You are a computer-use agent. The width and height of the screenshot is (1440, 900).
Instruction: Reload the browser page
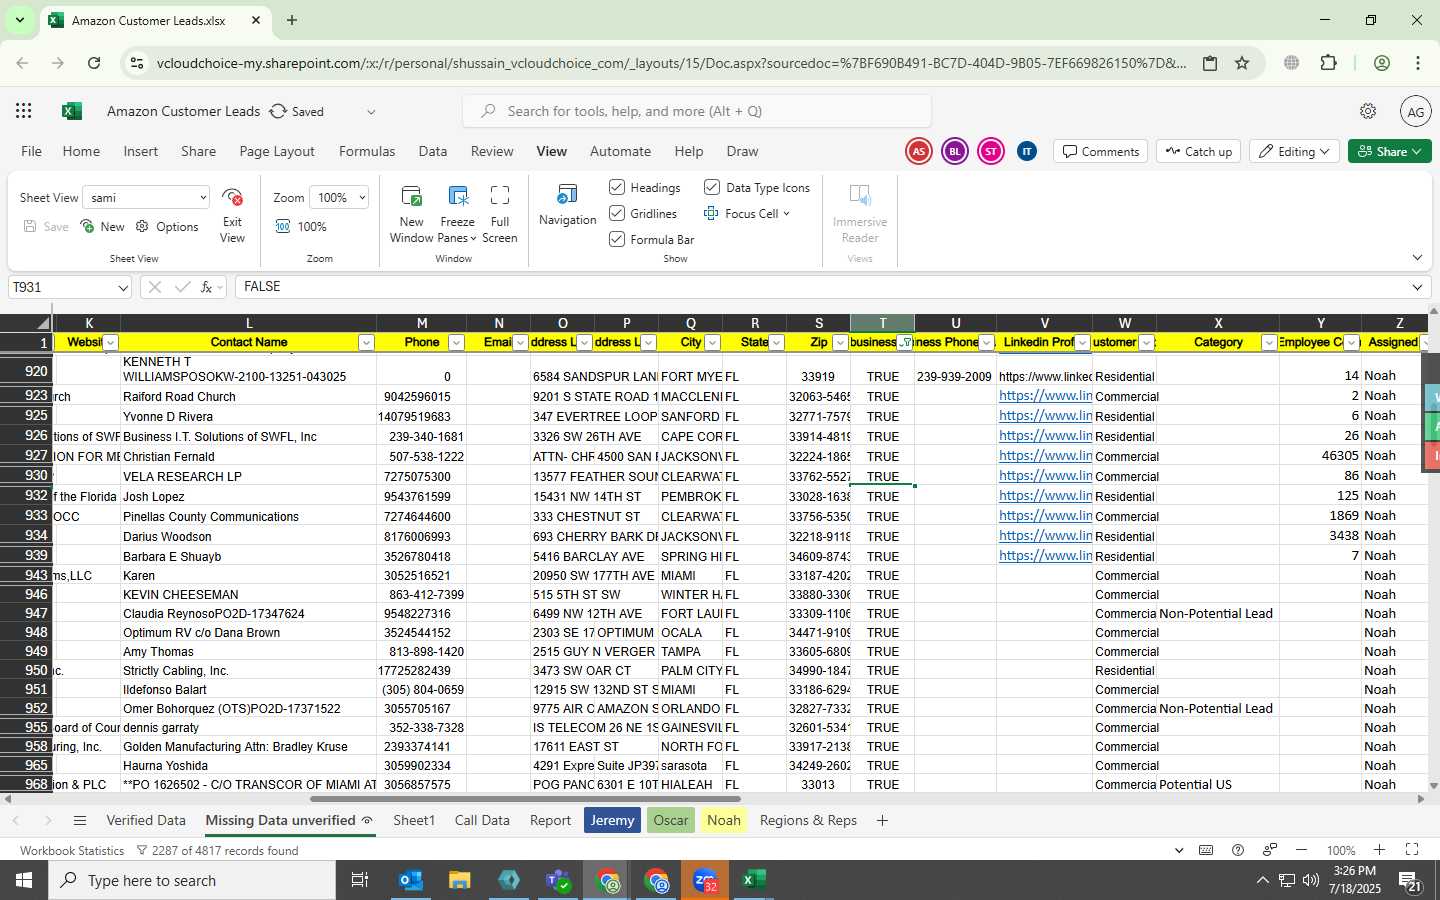(94, 63)
